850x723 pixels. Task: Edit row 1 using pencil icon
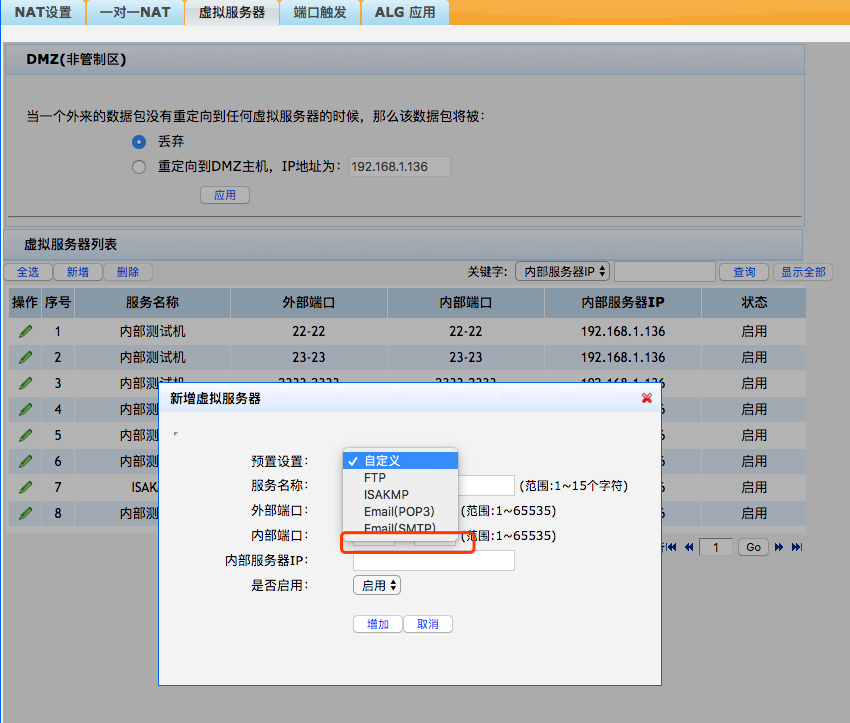coord(25,331)
